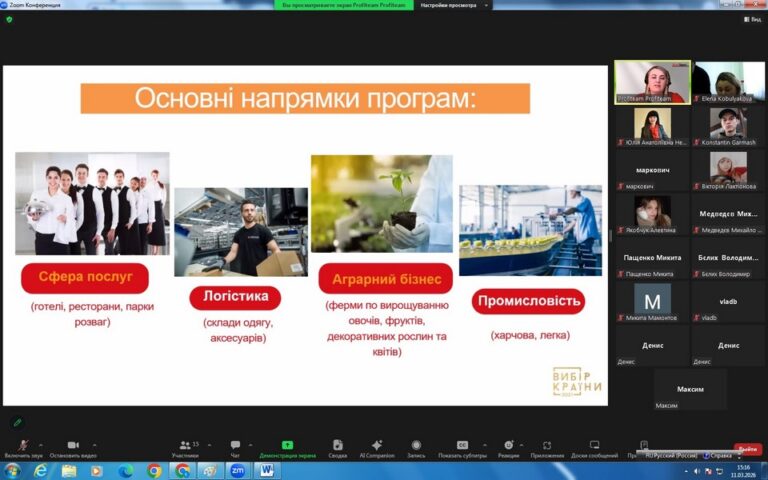Expand the arrow next to Включить звук

click(x=40, y=445)
